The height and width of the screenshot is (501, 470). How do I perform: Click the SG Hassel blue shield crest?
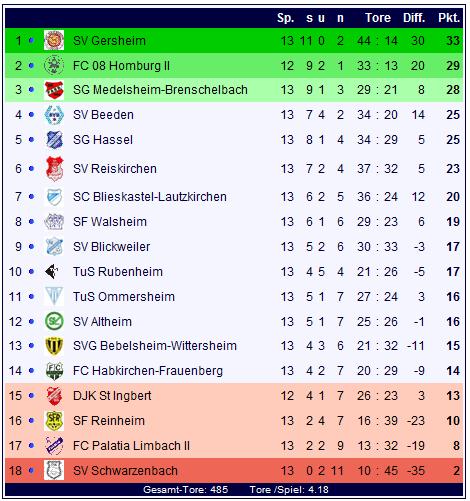(x=54, y=140)
